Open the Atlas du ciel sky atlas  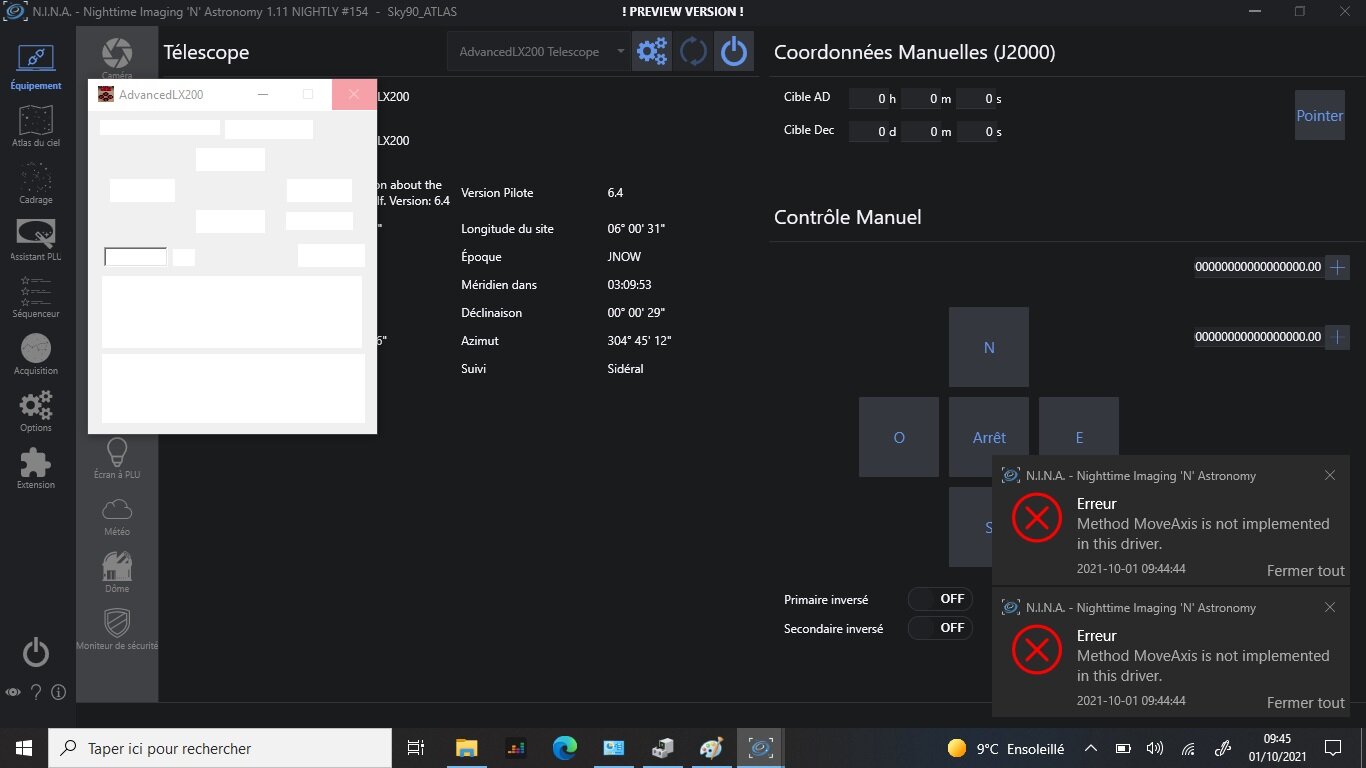(x=36, y=126)
